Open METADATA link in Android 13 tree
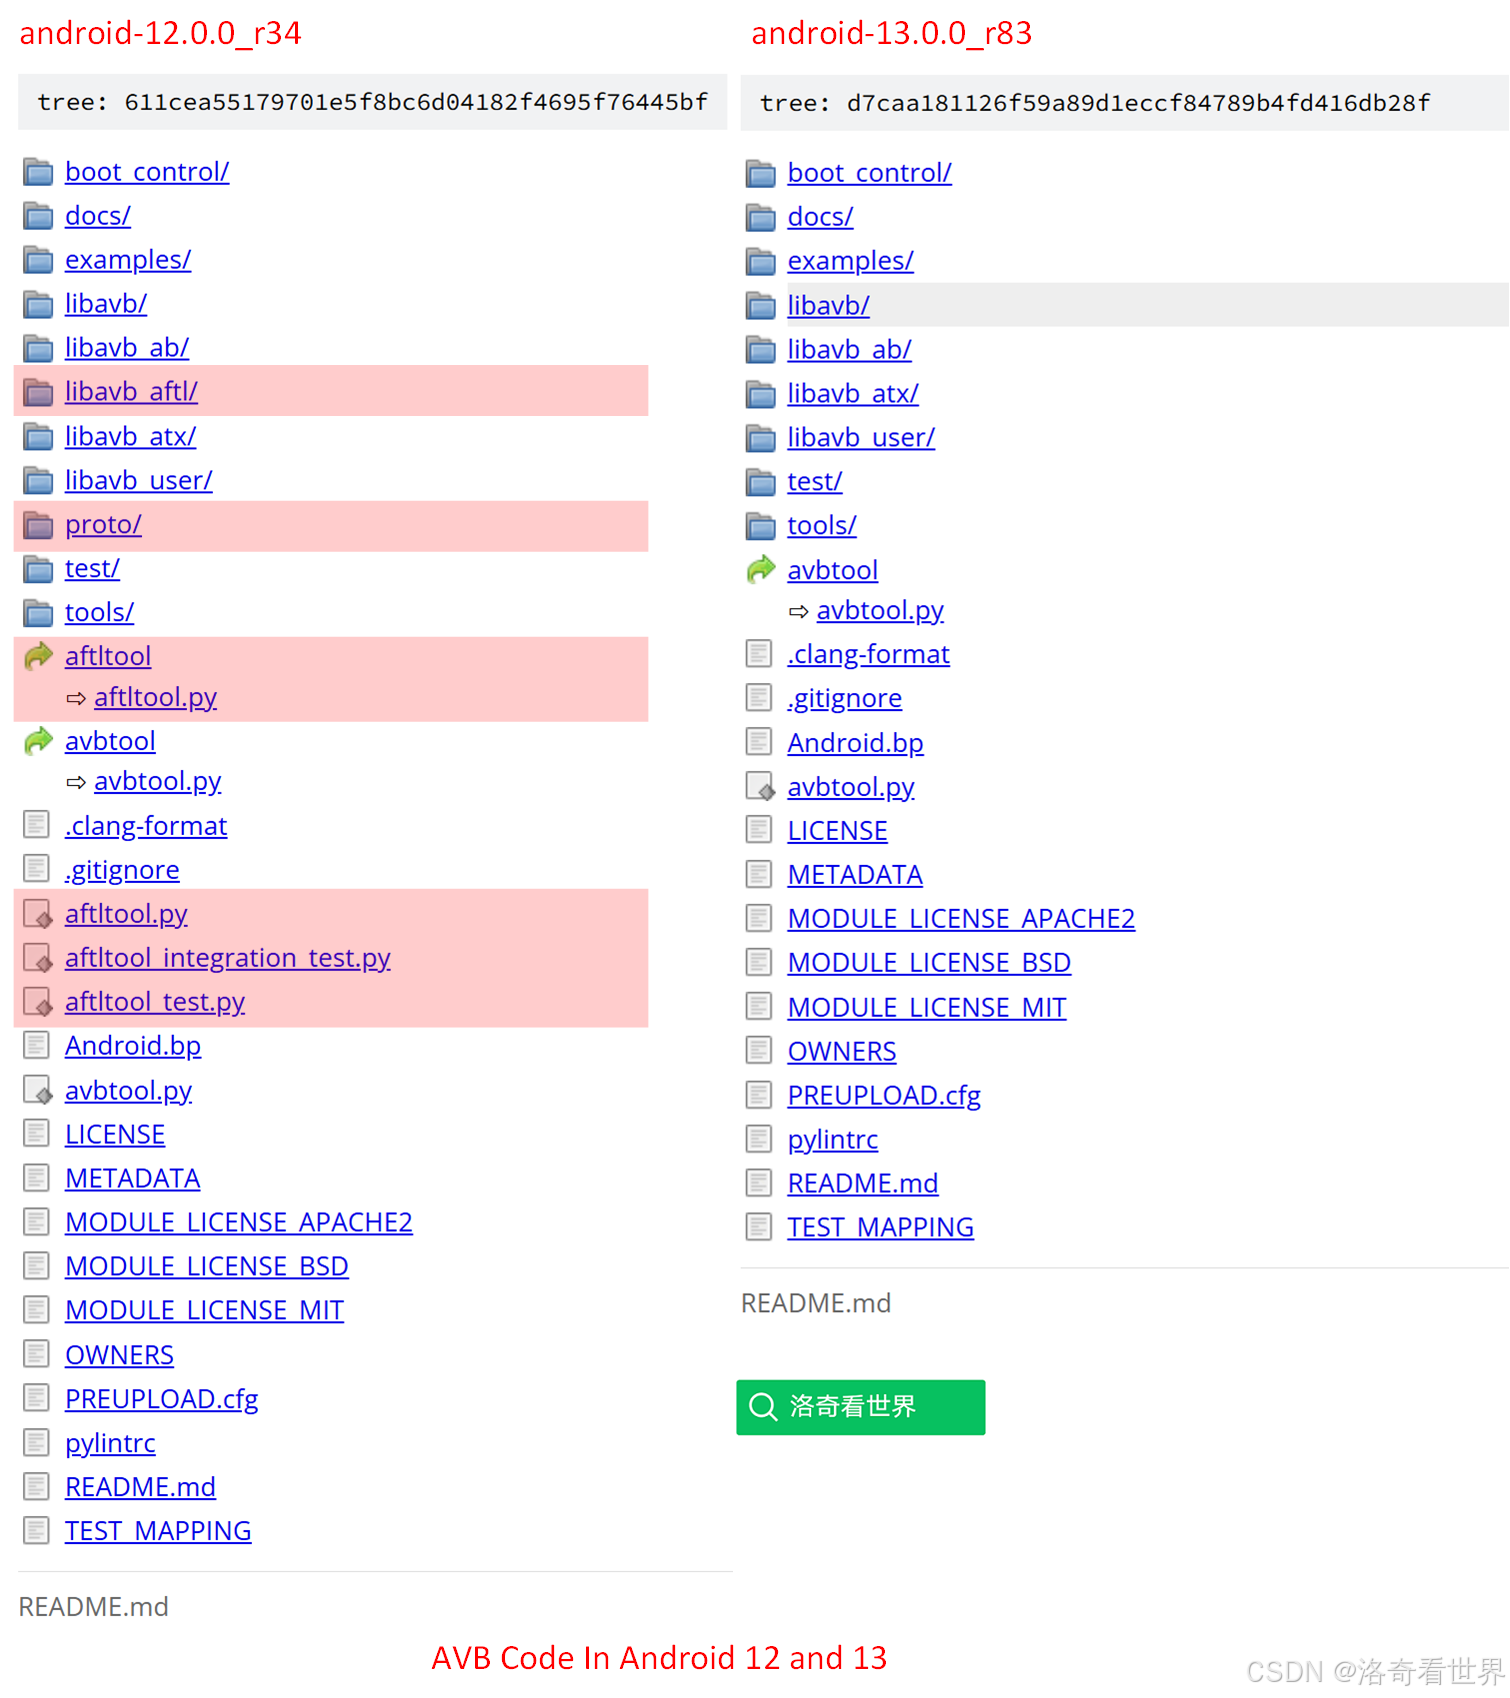Screen dimensions: 1510x1698 (855, 875)
